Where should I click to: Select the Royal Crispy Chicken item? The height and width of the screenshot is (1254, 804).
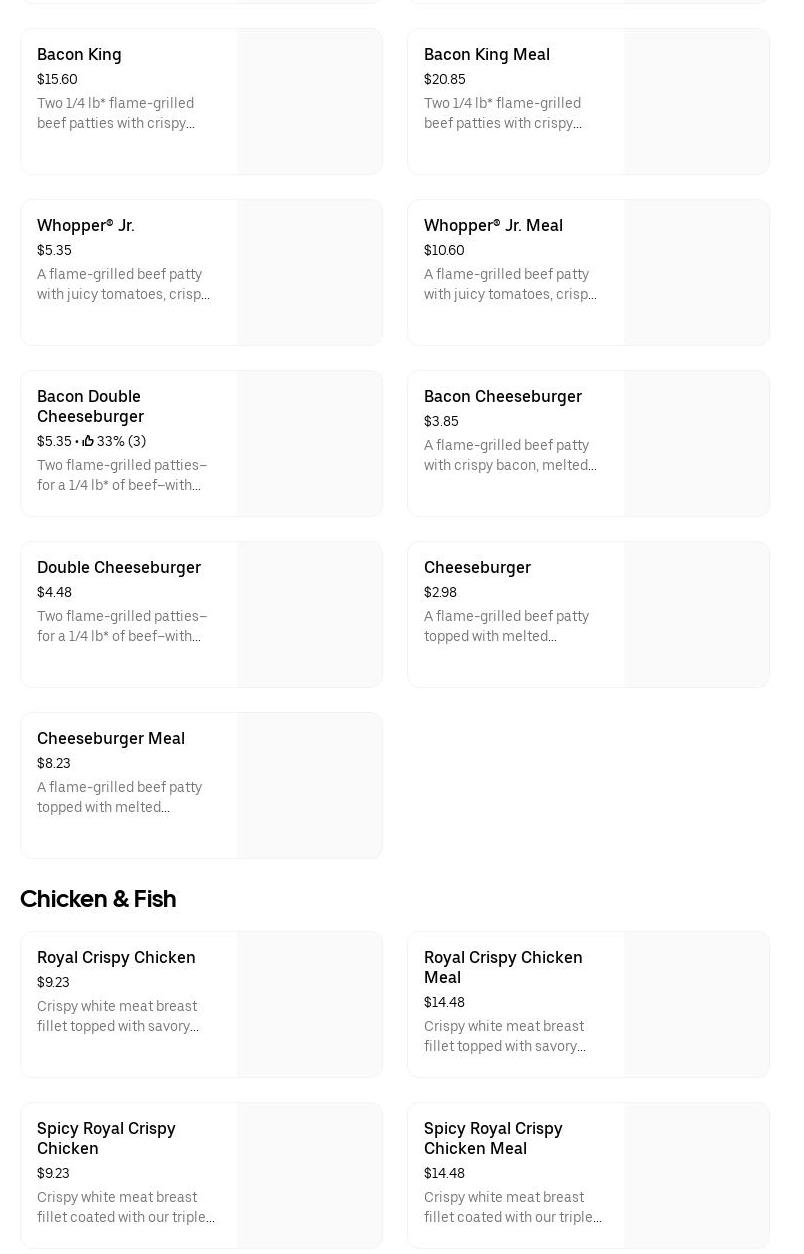coord(201,1004)
